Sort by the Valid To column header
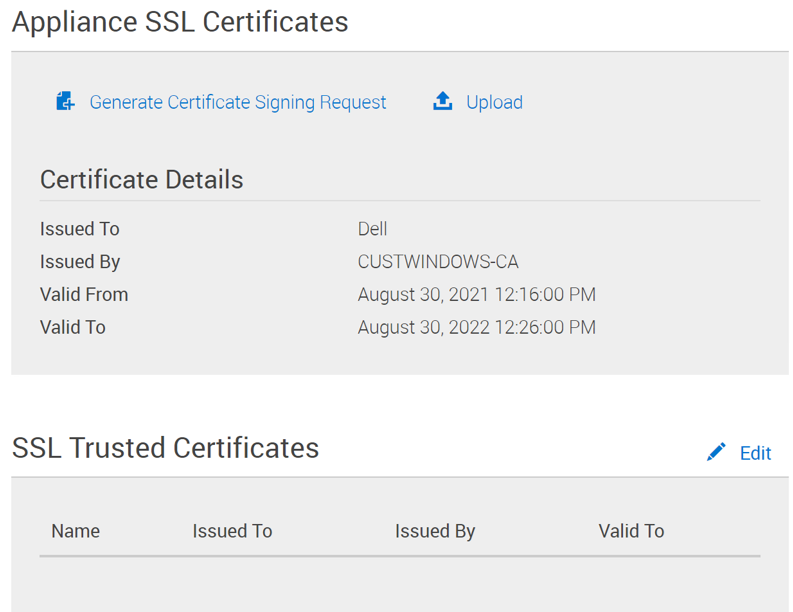This screenshot has height=612, width=793. click(631, 531)
